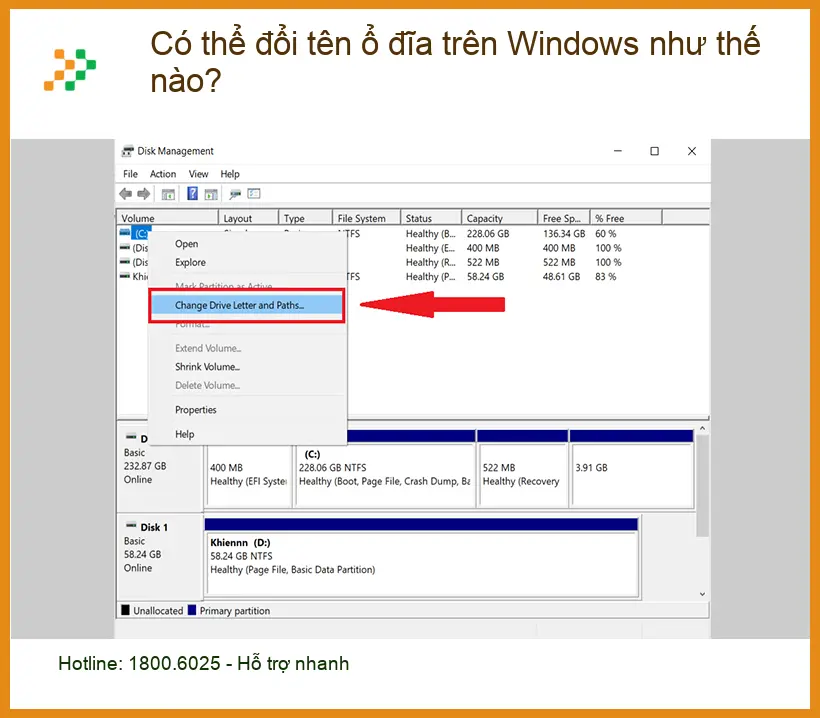Screen dimensions: 820x718
Task: Open the View menu
Action: coord(198,174)
